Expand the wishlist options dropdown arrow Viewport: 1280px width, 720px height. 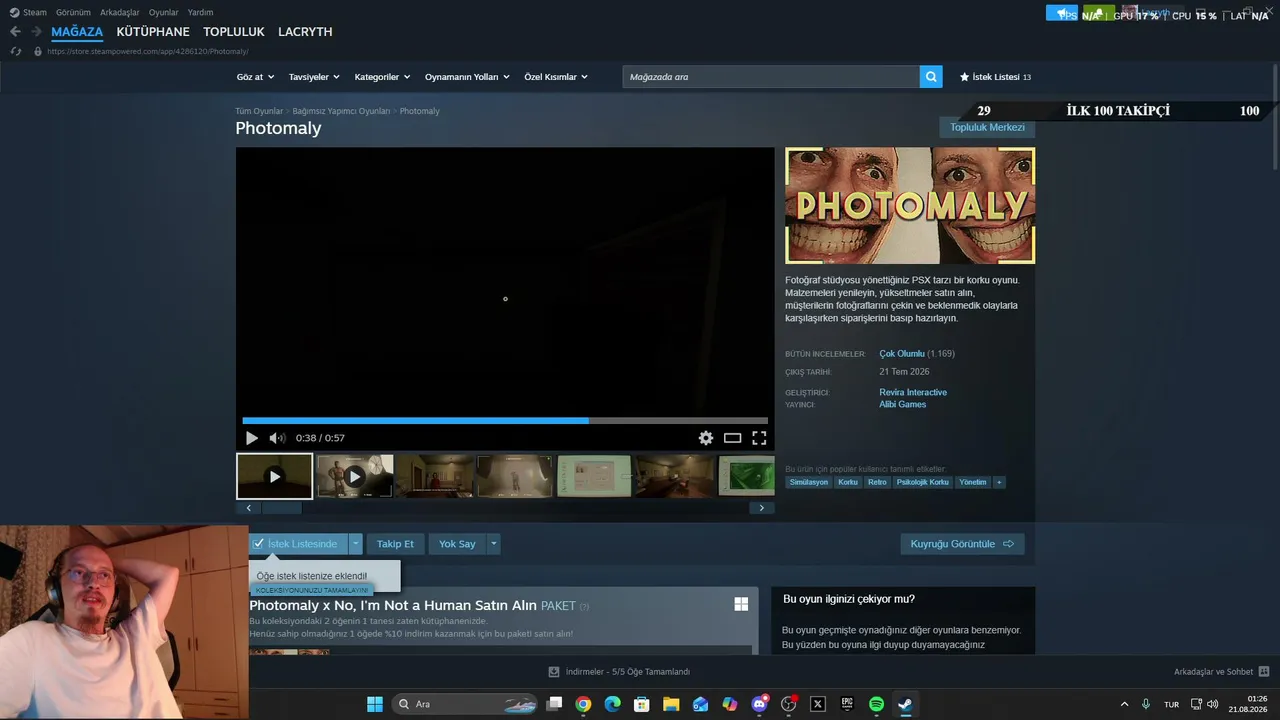[x=355, y=544]
